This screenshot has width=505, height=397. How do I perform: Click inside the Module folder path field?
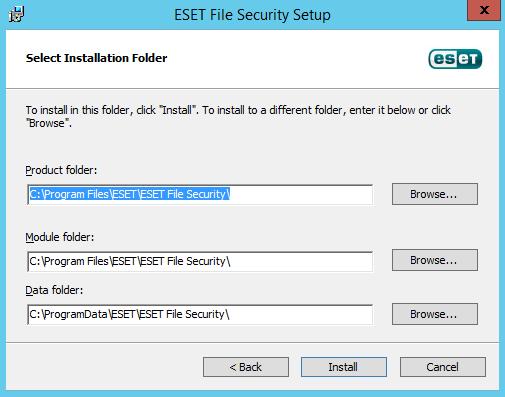point(200,261)
